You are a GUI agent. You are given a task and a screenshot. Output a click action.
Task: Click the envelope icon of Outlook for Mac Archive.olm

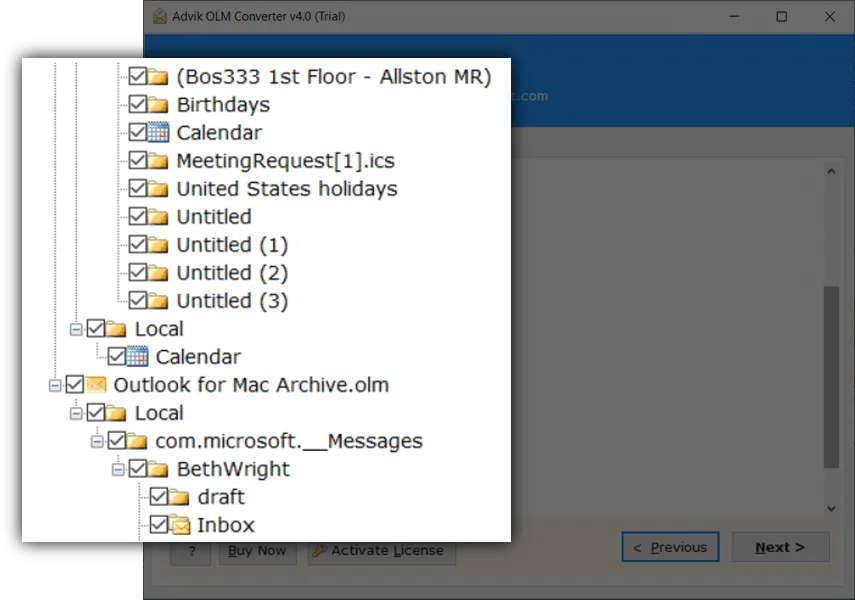coord(95,385)
